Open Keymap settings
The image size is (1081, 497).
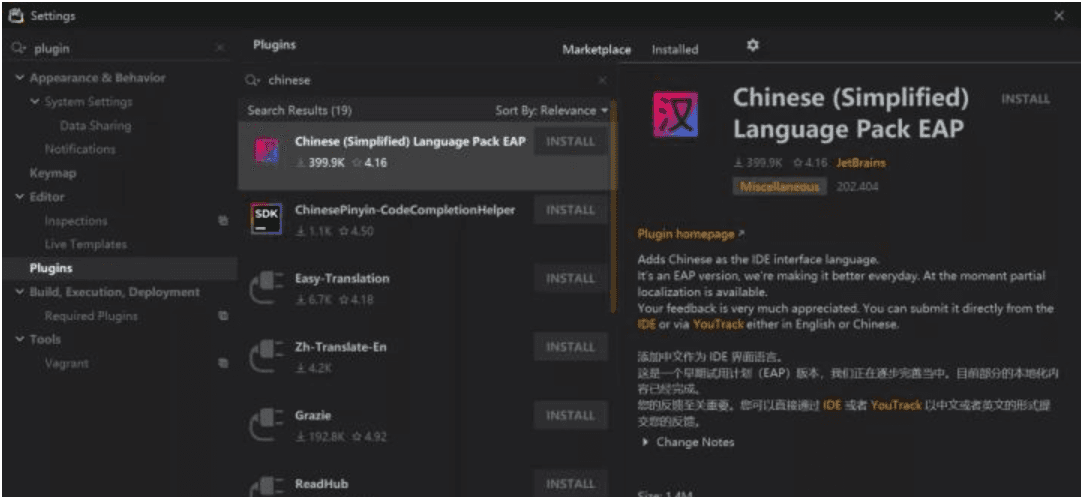[52, 173]
